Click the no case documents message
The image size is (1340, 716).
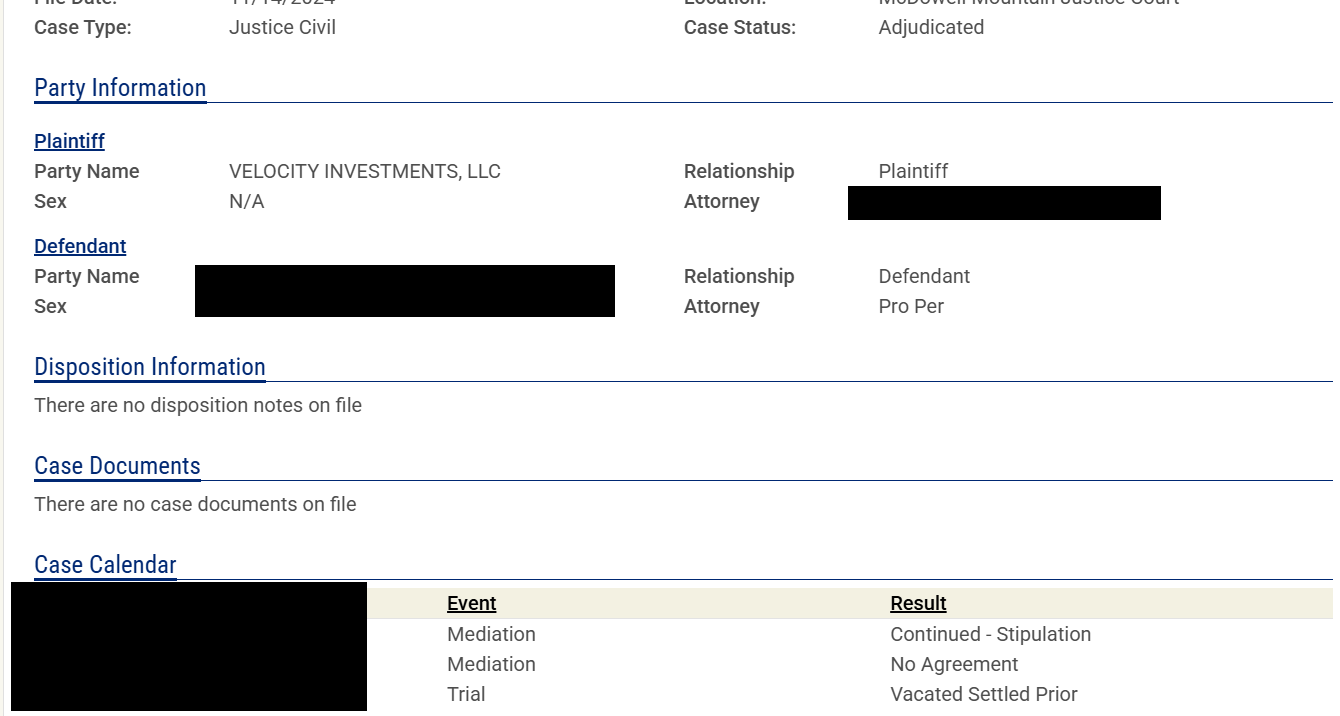point(195,504)
